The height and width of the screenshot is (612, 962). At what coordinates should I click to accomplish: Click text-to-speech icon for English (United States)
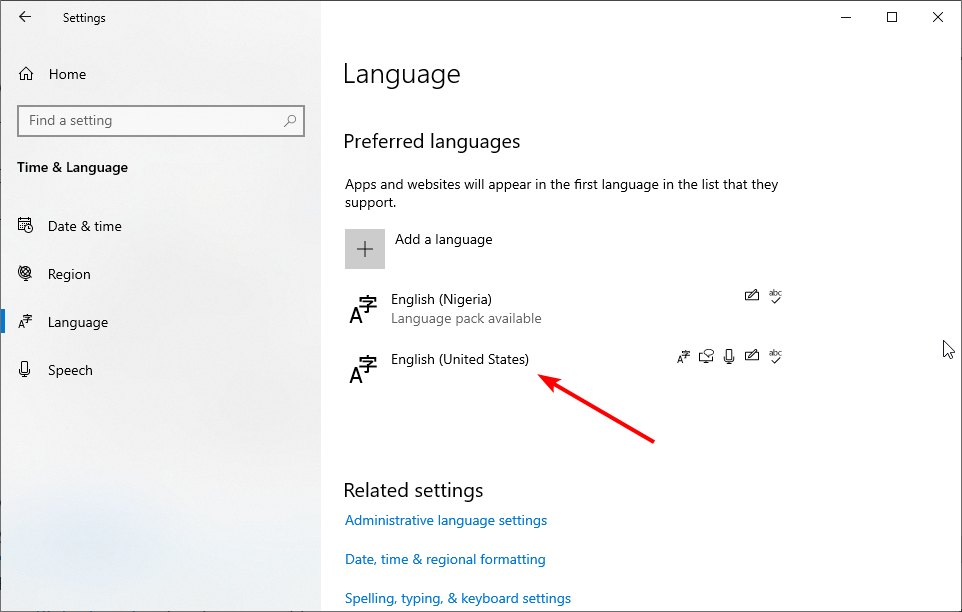(x=706, y=356)
